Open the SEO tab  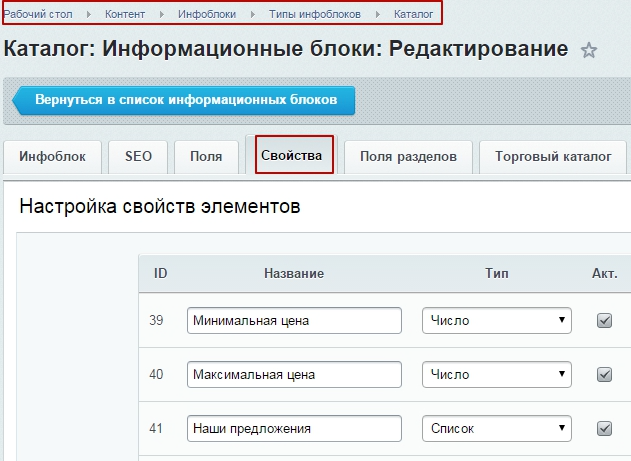tap(138, 157)
